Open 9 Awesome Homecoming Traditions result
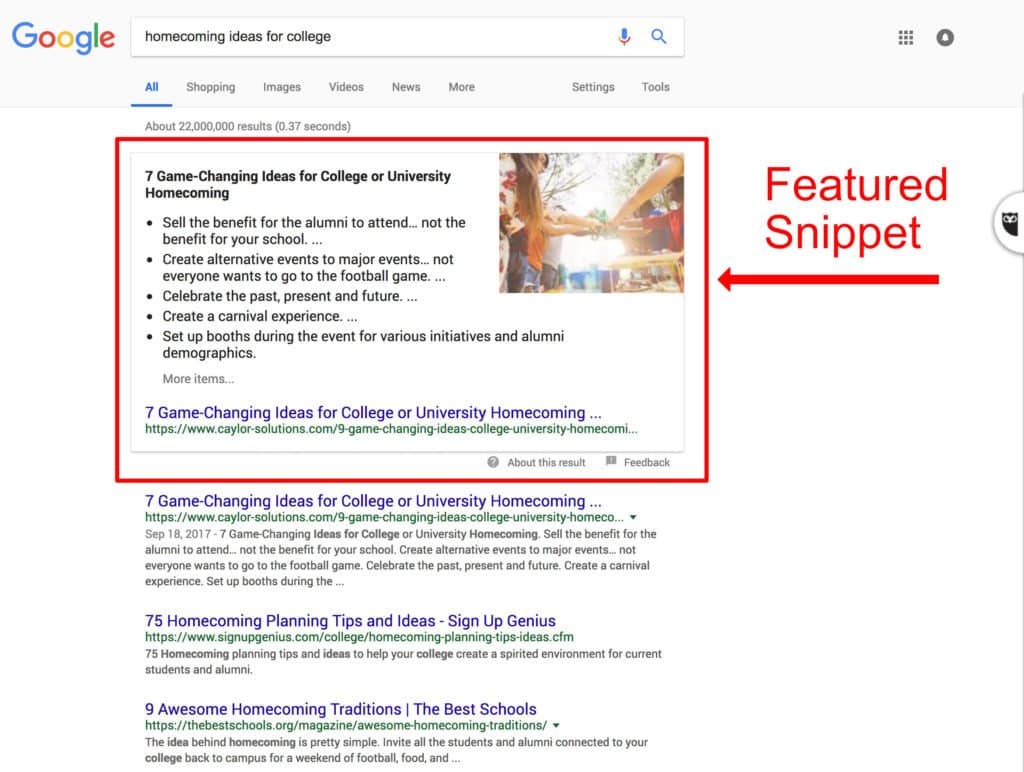 pos(340,709)
